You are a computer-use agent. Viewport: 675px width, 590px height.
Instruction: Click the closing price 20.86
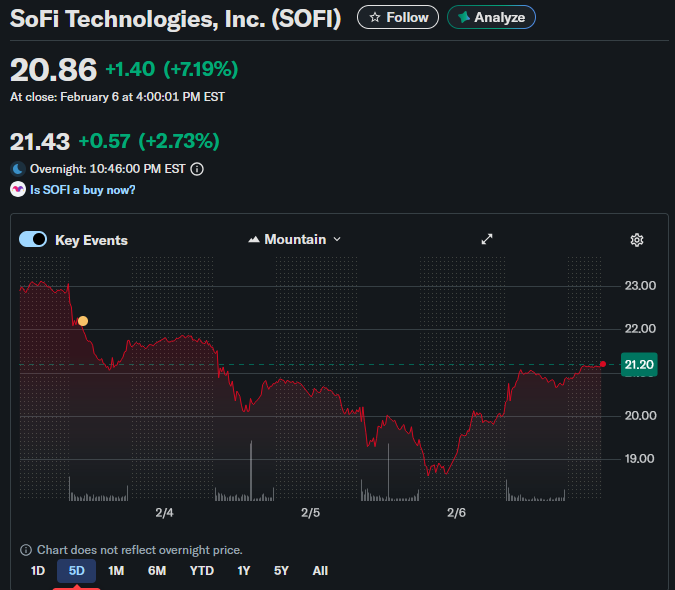[53, 70]
